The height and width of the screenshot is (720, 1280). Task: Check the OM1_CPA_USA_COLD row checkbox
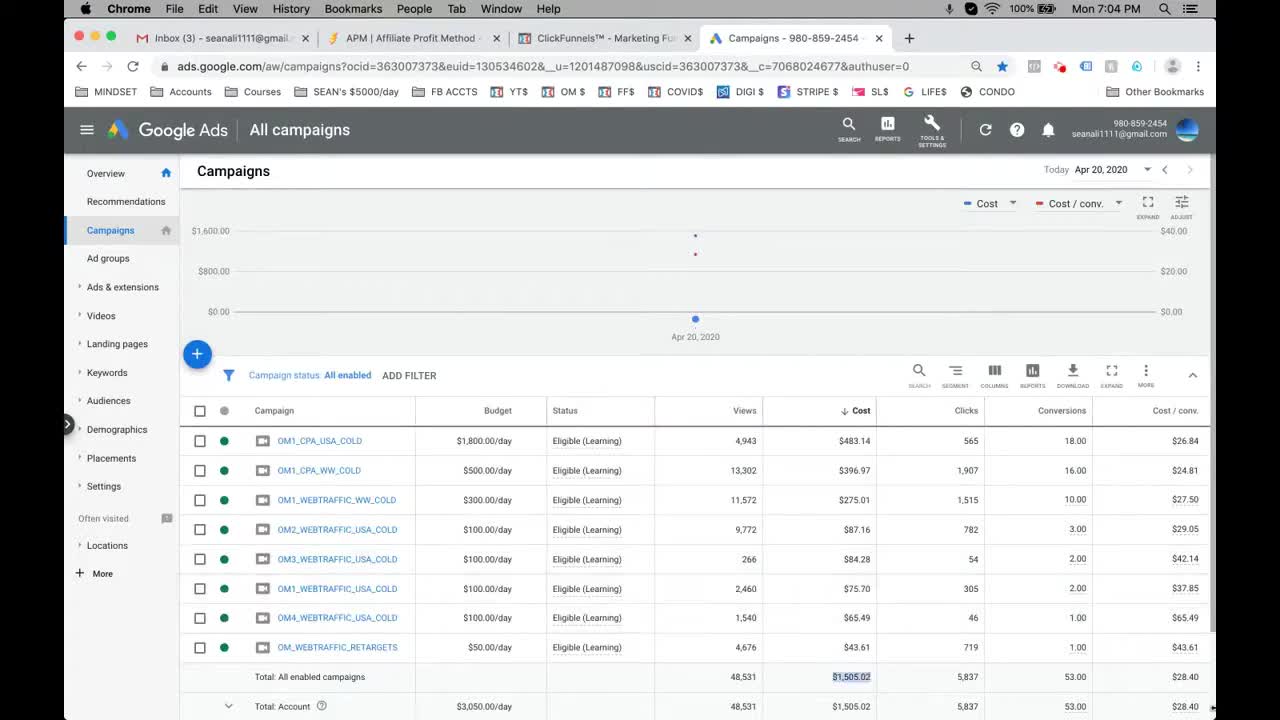pyautogui.click(x=200, y=441)
